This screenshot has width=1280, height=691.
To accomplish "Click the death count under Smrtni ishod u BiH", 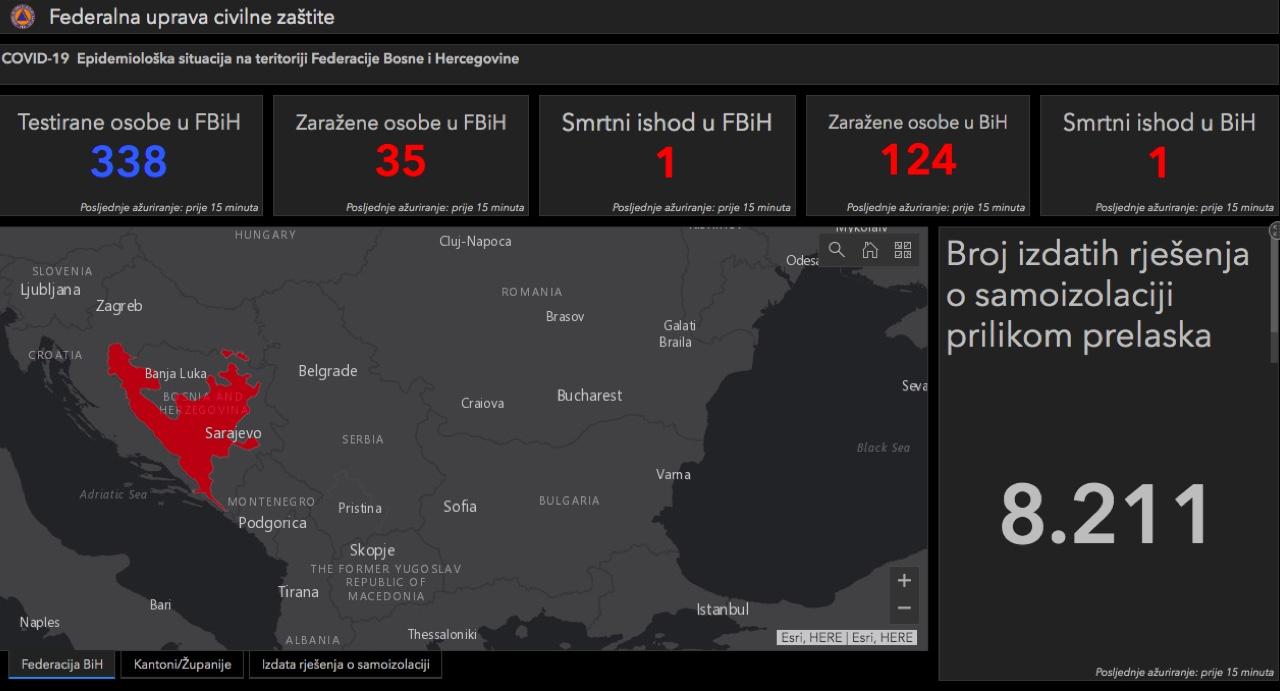I will 1159,162.
